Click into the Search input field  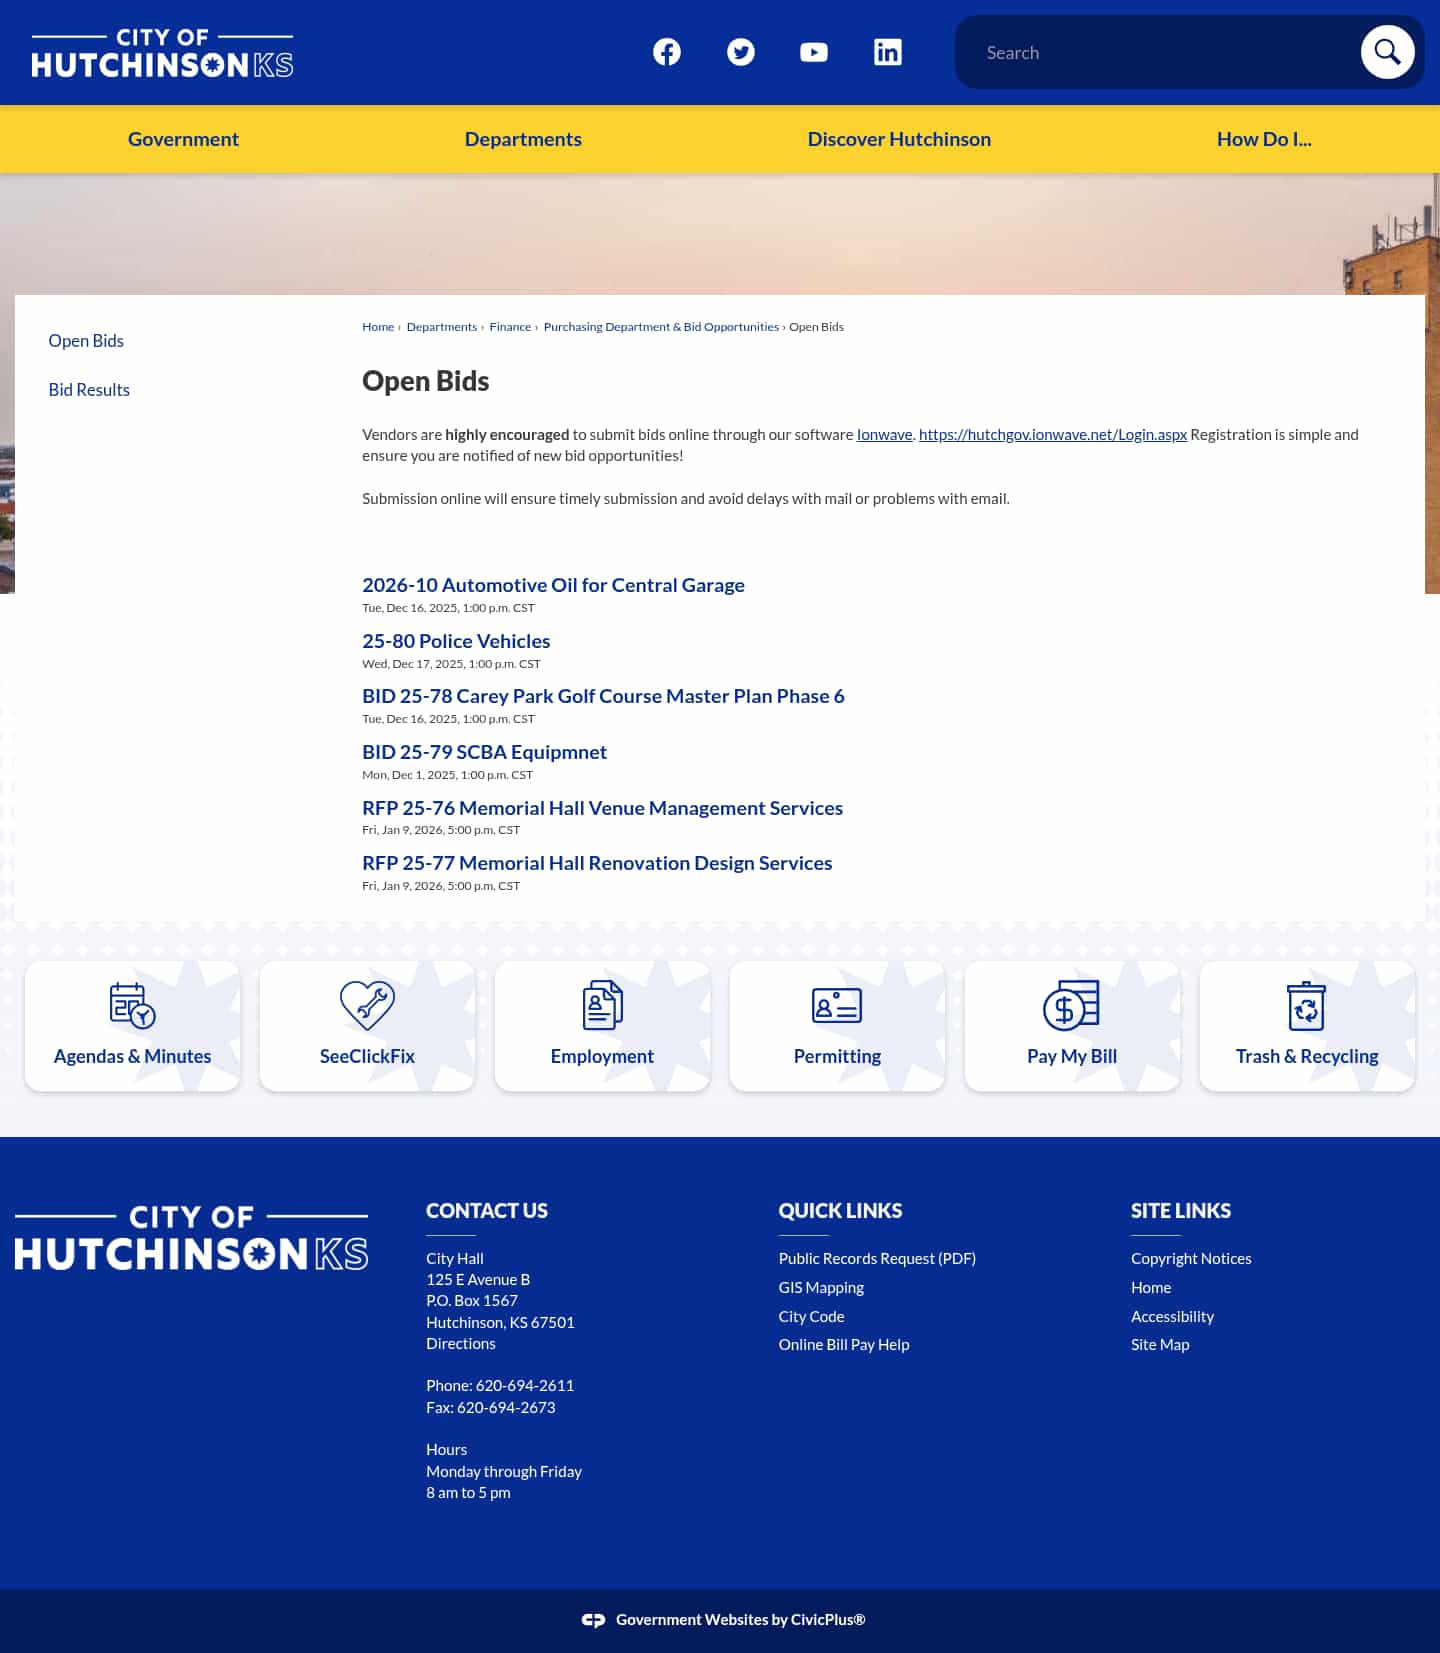point(1160,52)
